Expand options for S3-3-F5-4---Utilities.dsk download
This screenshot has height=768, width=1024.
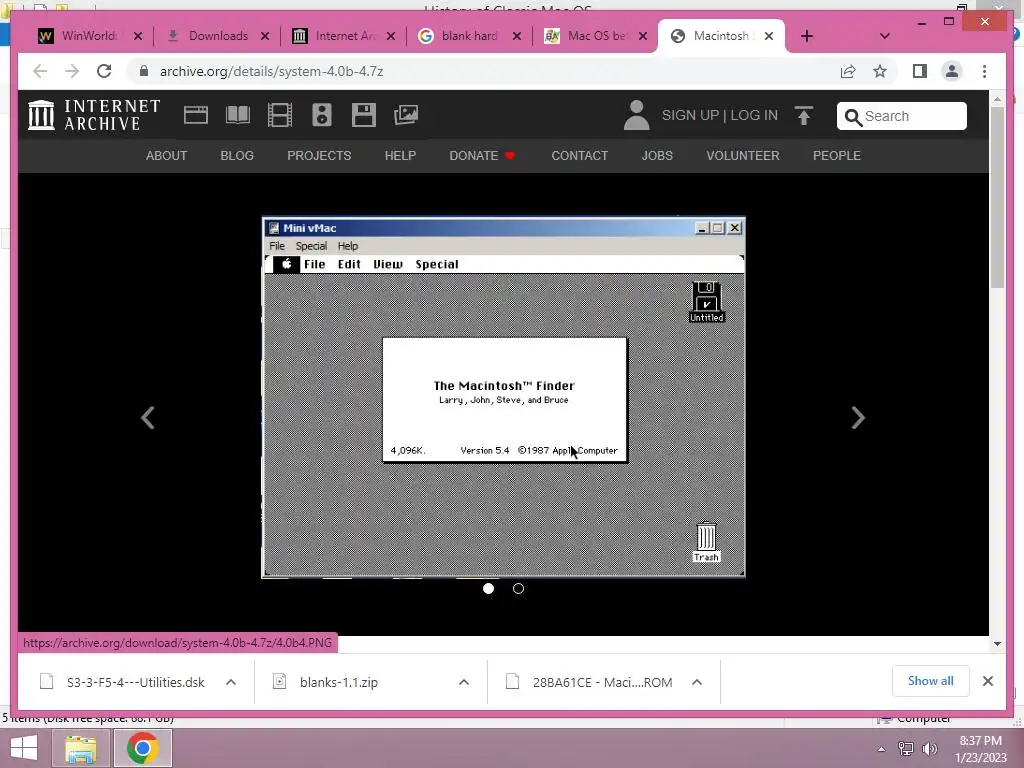coord(231,682)
